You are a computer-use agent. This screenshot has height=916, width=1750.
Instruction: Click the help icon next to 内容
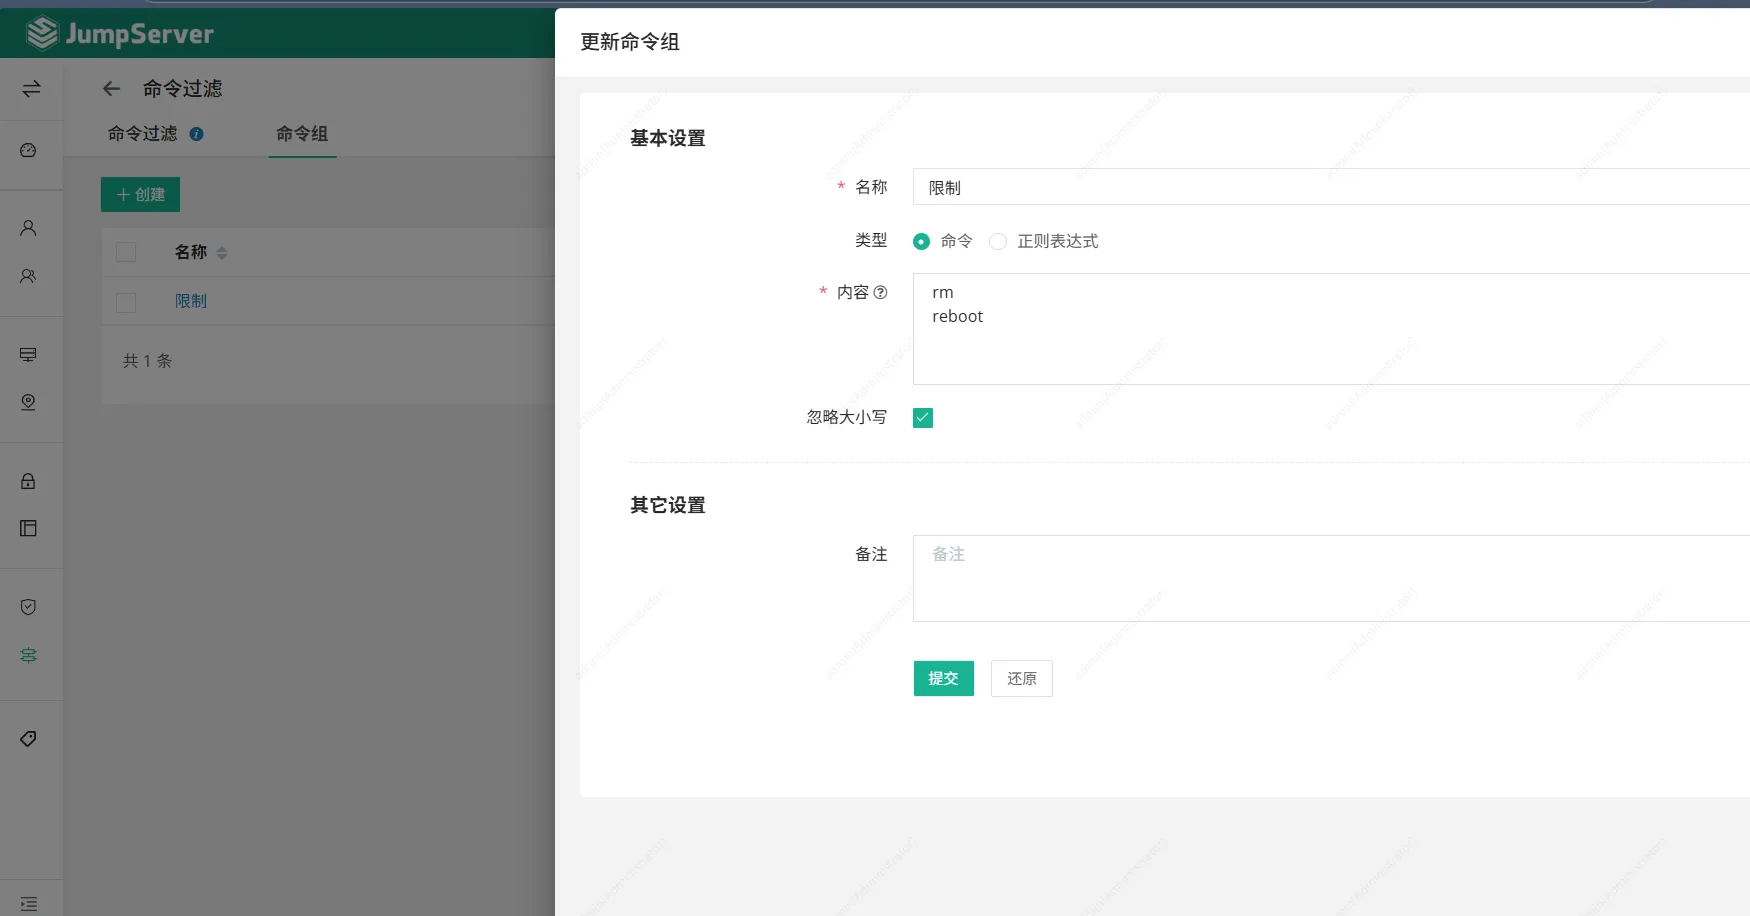tap(880, 292)
